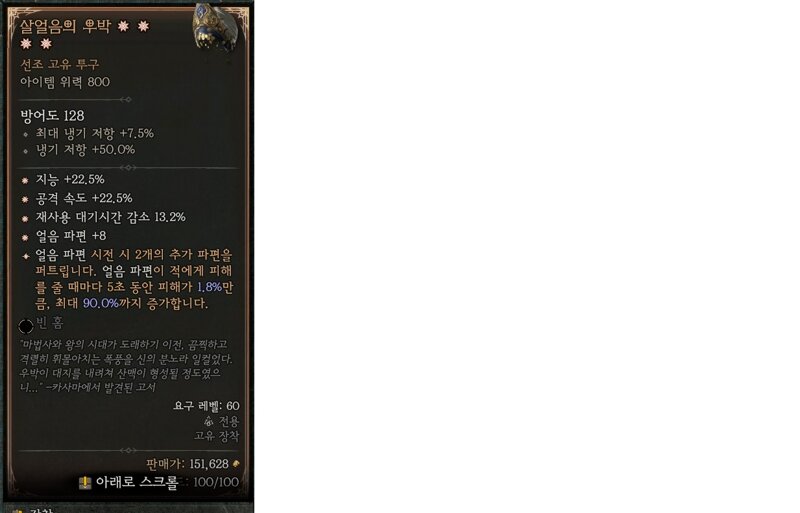Viewport: 800px width, 513px height.
Task: Click the 공격 속도 +22.5% affix line
Action: (84, 198)
